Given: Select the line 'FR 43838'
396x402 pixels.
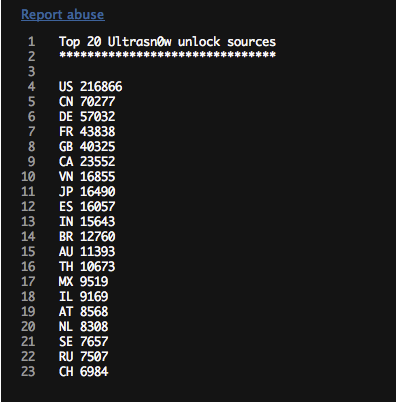Looking at the screenshot, I should (x=87, y=132).
